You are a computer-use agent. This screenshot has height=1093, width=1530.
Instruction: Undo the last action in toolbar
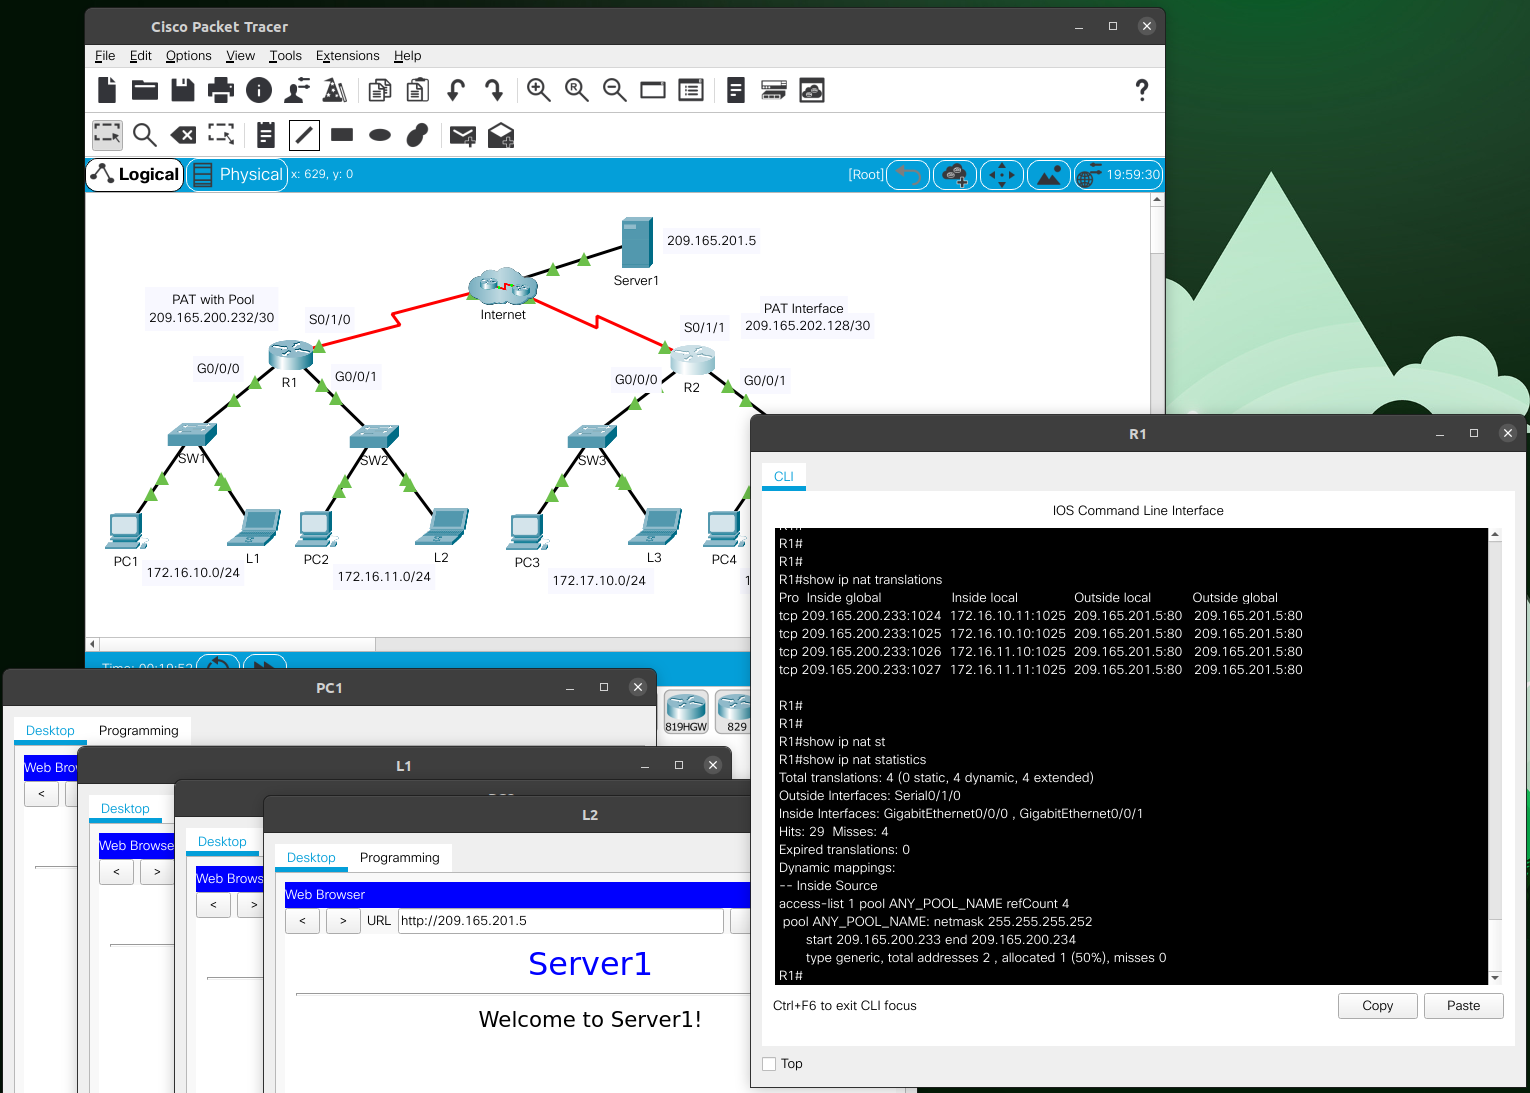[x=456, y=91]
